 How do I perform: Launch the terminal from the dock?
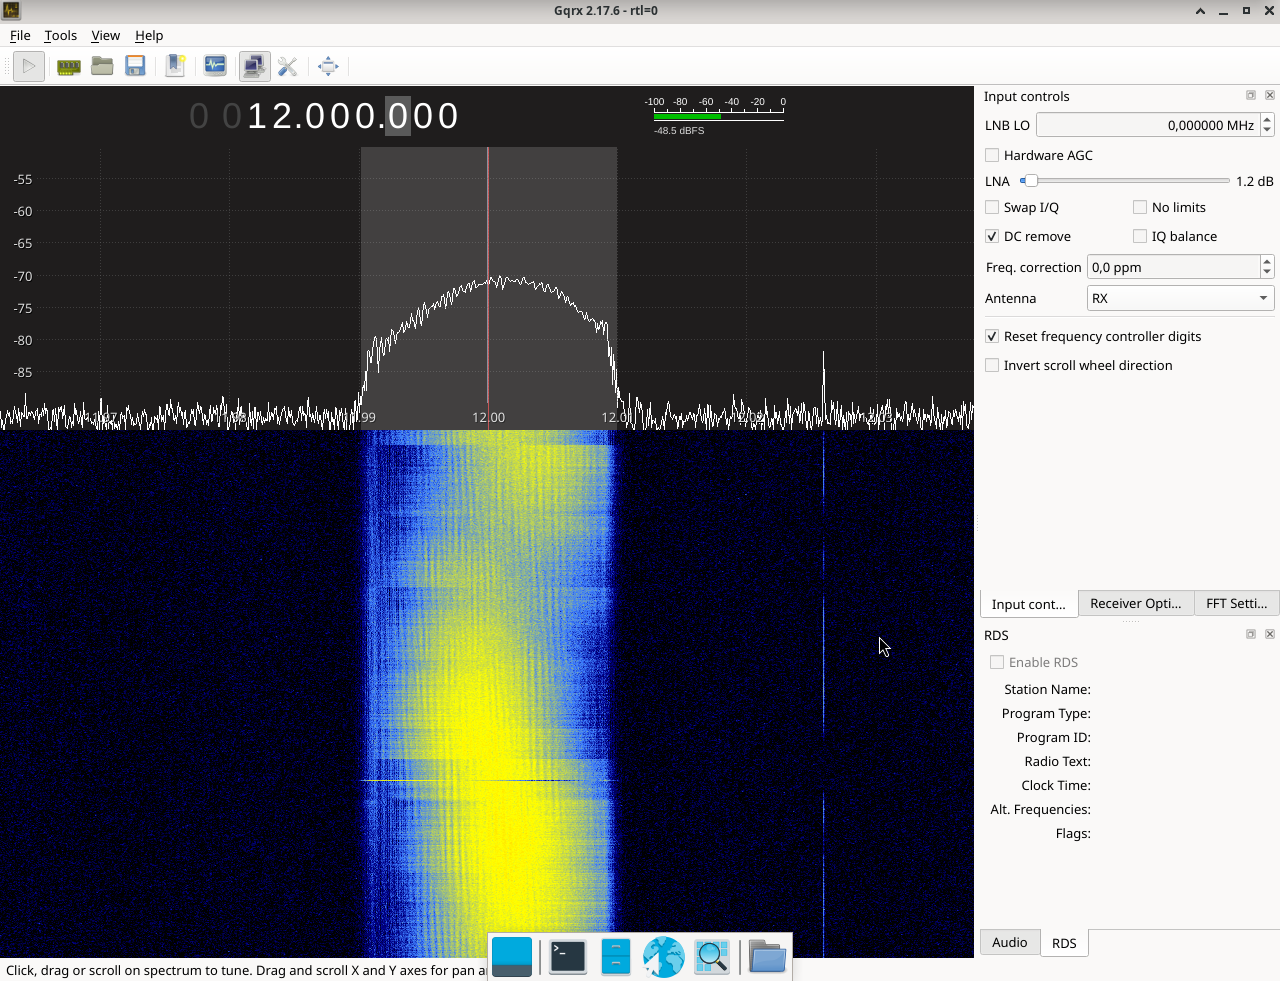pyautogui.click(x=567, y=957)
